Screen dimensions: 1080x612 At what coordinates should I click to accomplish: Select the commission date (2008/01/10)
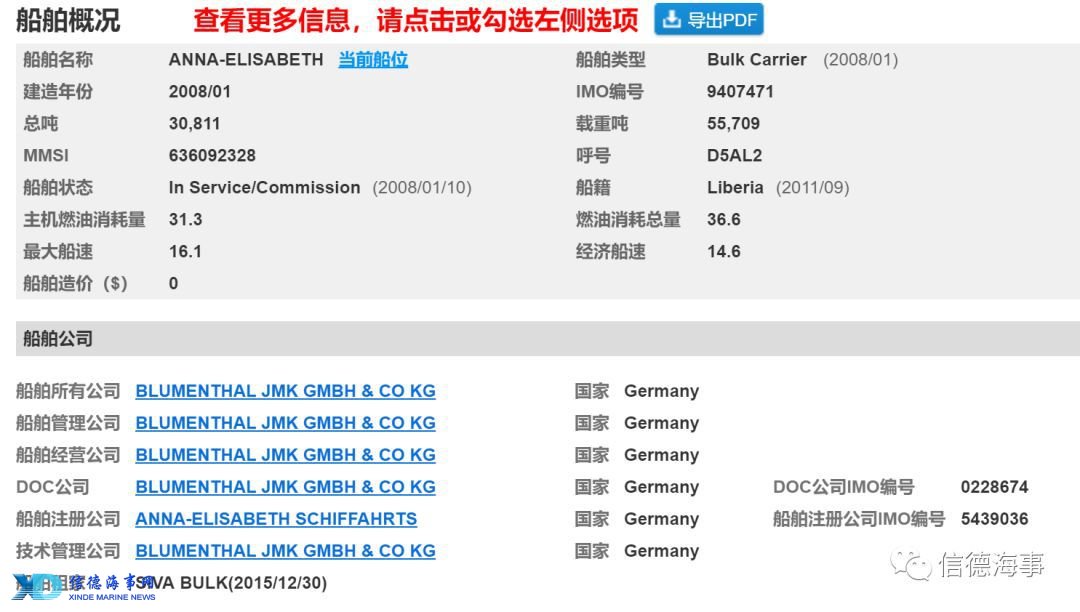click(x=422, y=188)
